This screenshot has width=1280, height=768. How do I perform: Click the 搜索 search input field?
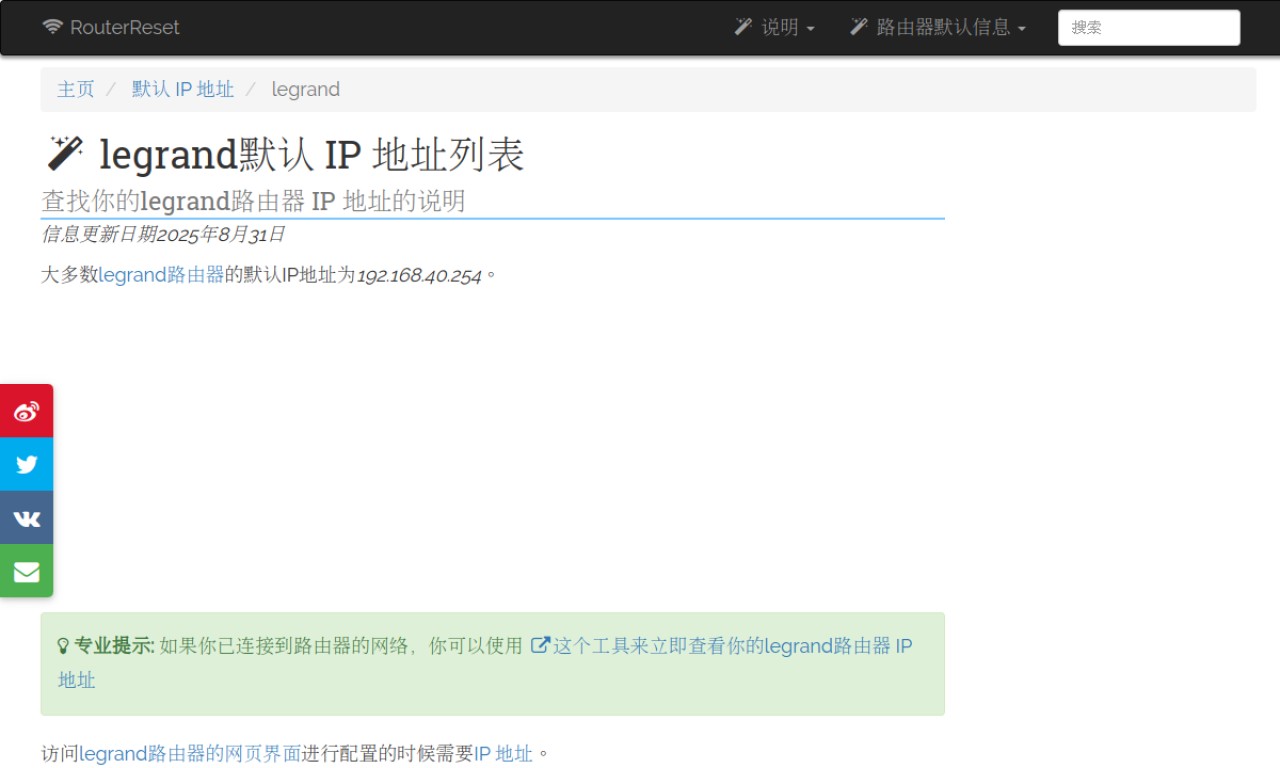point(1149,28)
